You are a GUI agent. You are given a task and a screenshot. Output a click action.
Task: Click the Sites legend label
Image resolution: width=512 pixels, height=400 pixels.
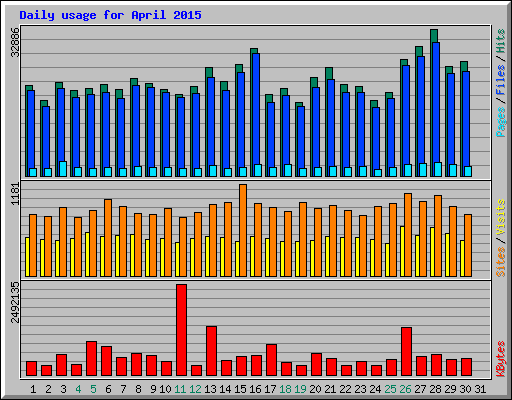[x=500, y=262]
